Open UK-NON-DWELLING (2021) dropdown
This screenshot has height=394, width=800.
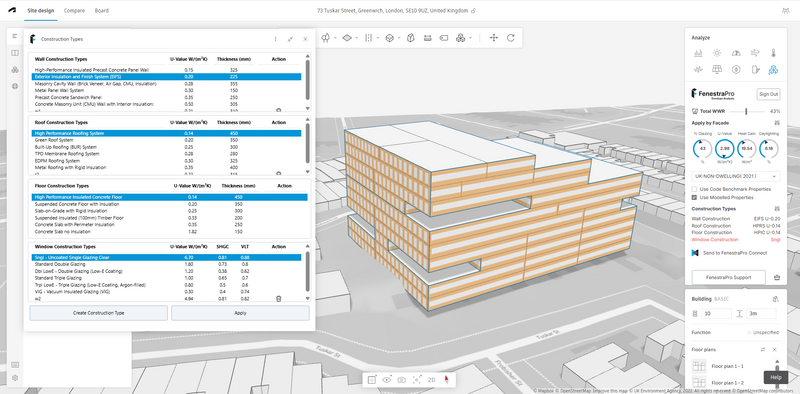[735, 176]
